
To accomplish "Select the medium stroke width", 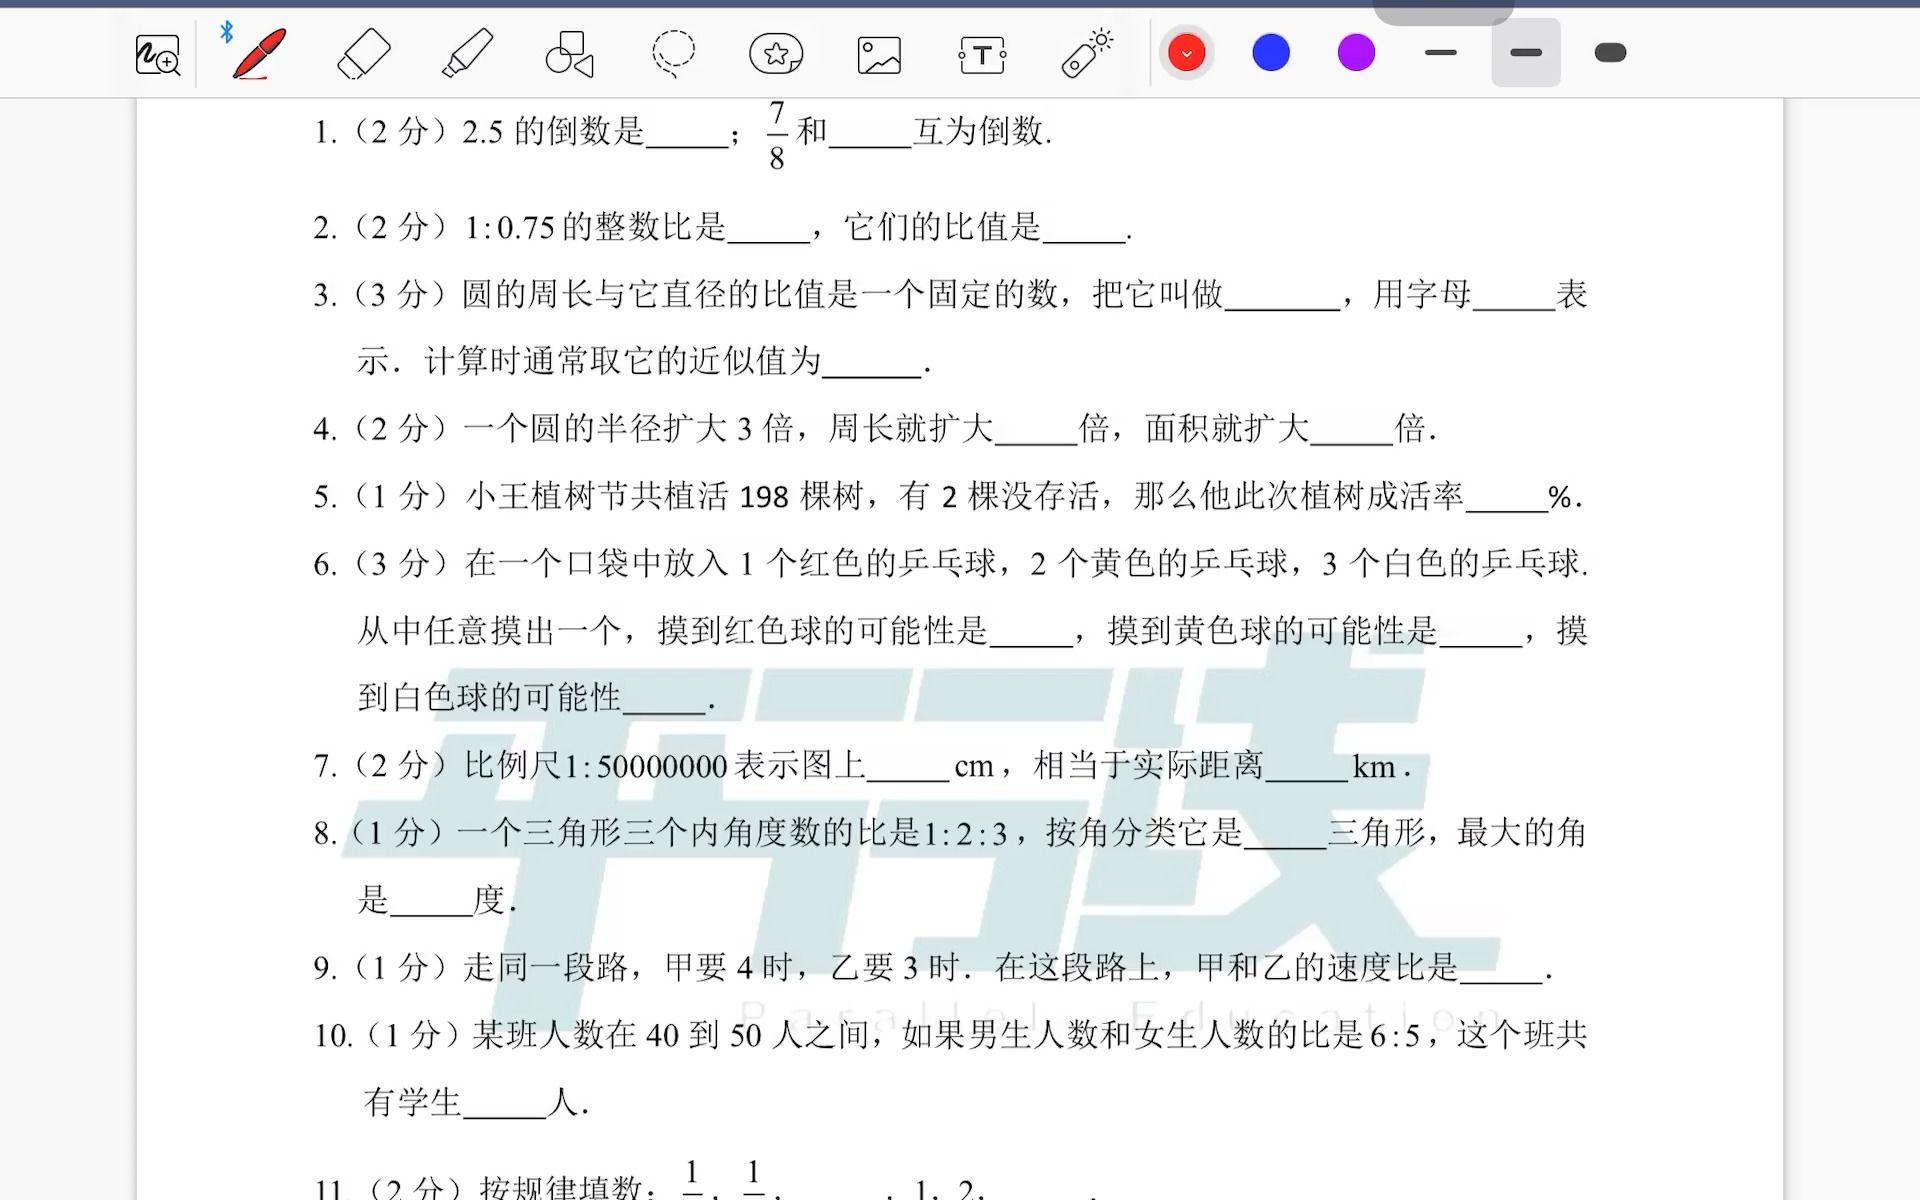I will (1526, 52).
